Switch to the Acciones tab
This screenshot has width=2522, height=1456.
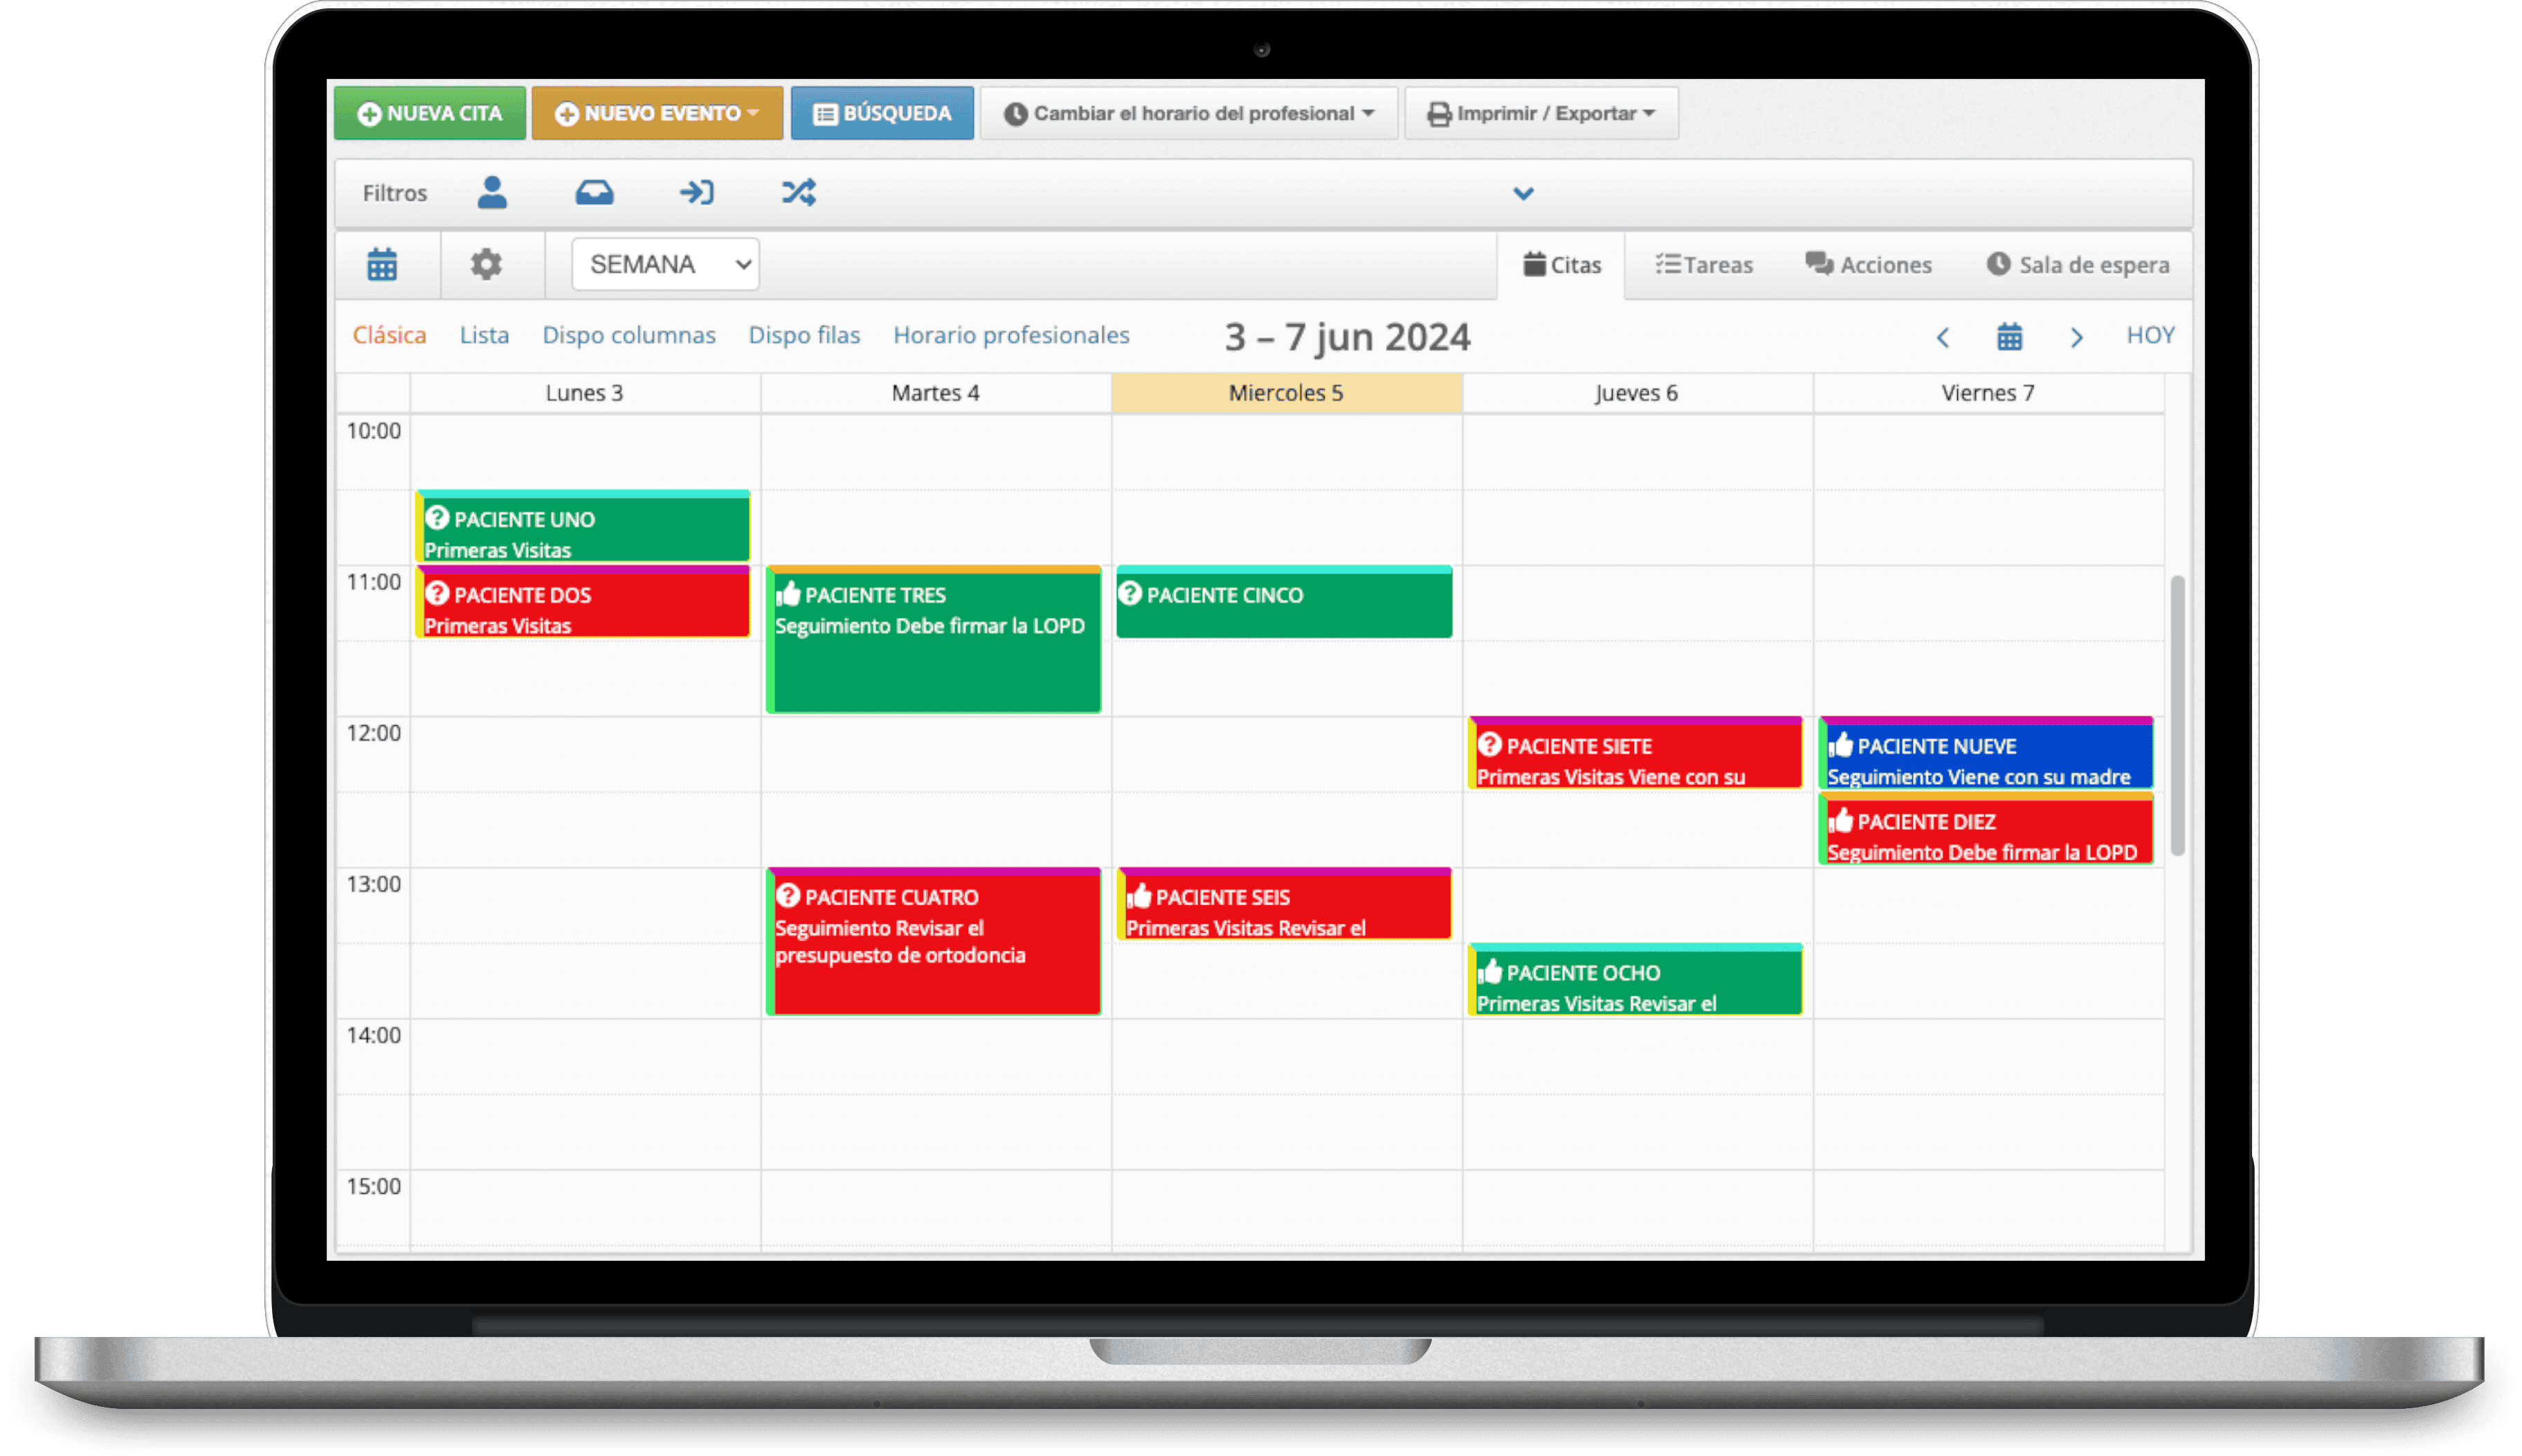(1867, 265)
